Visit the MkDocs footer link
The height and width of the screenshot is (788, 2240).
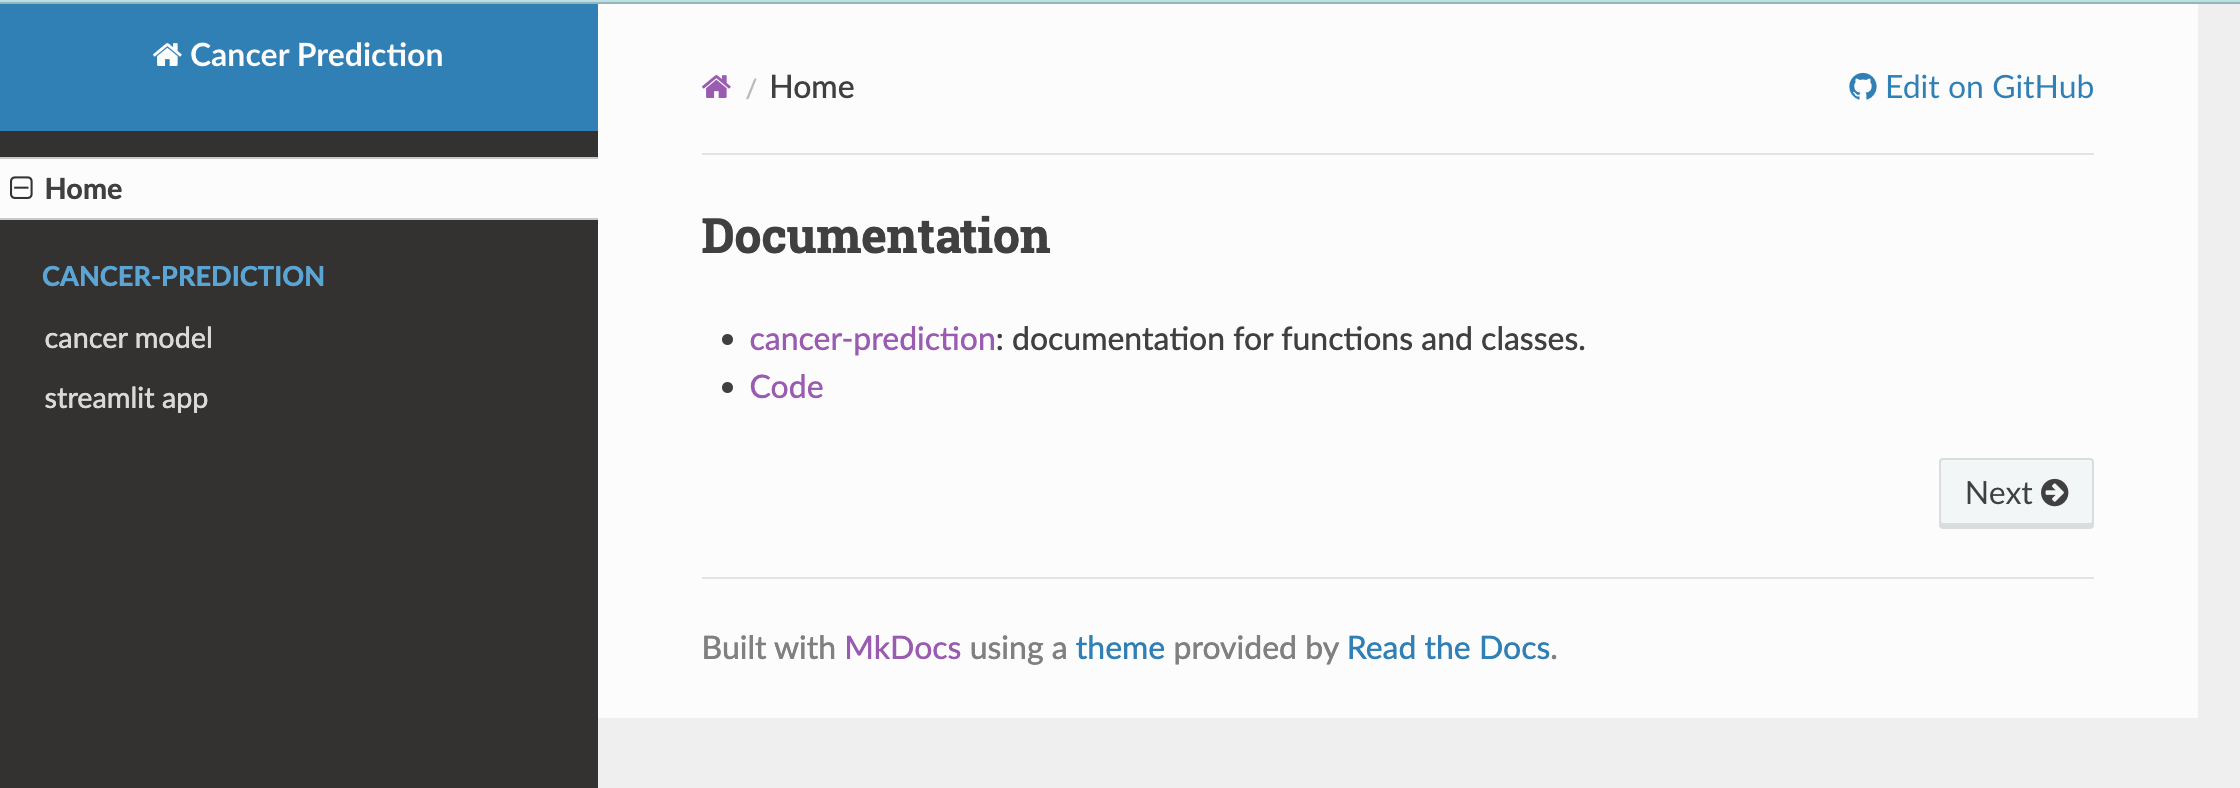(902, 648)
